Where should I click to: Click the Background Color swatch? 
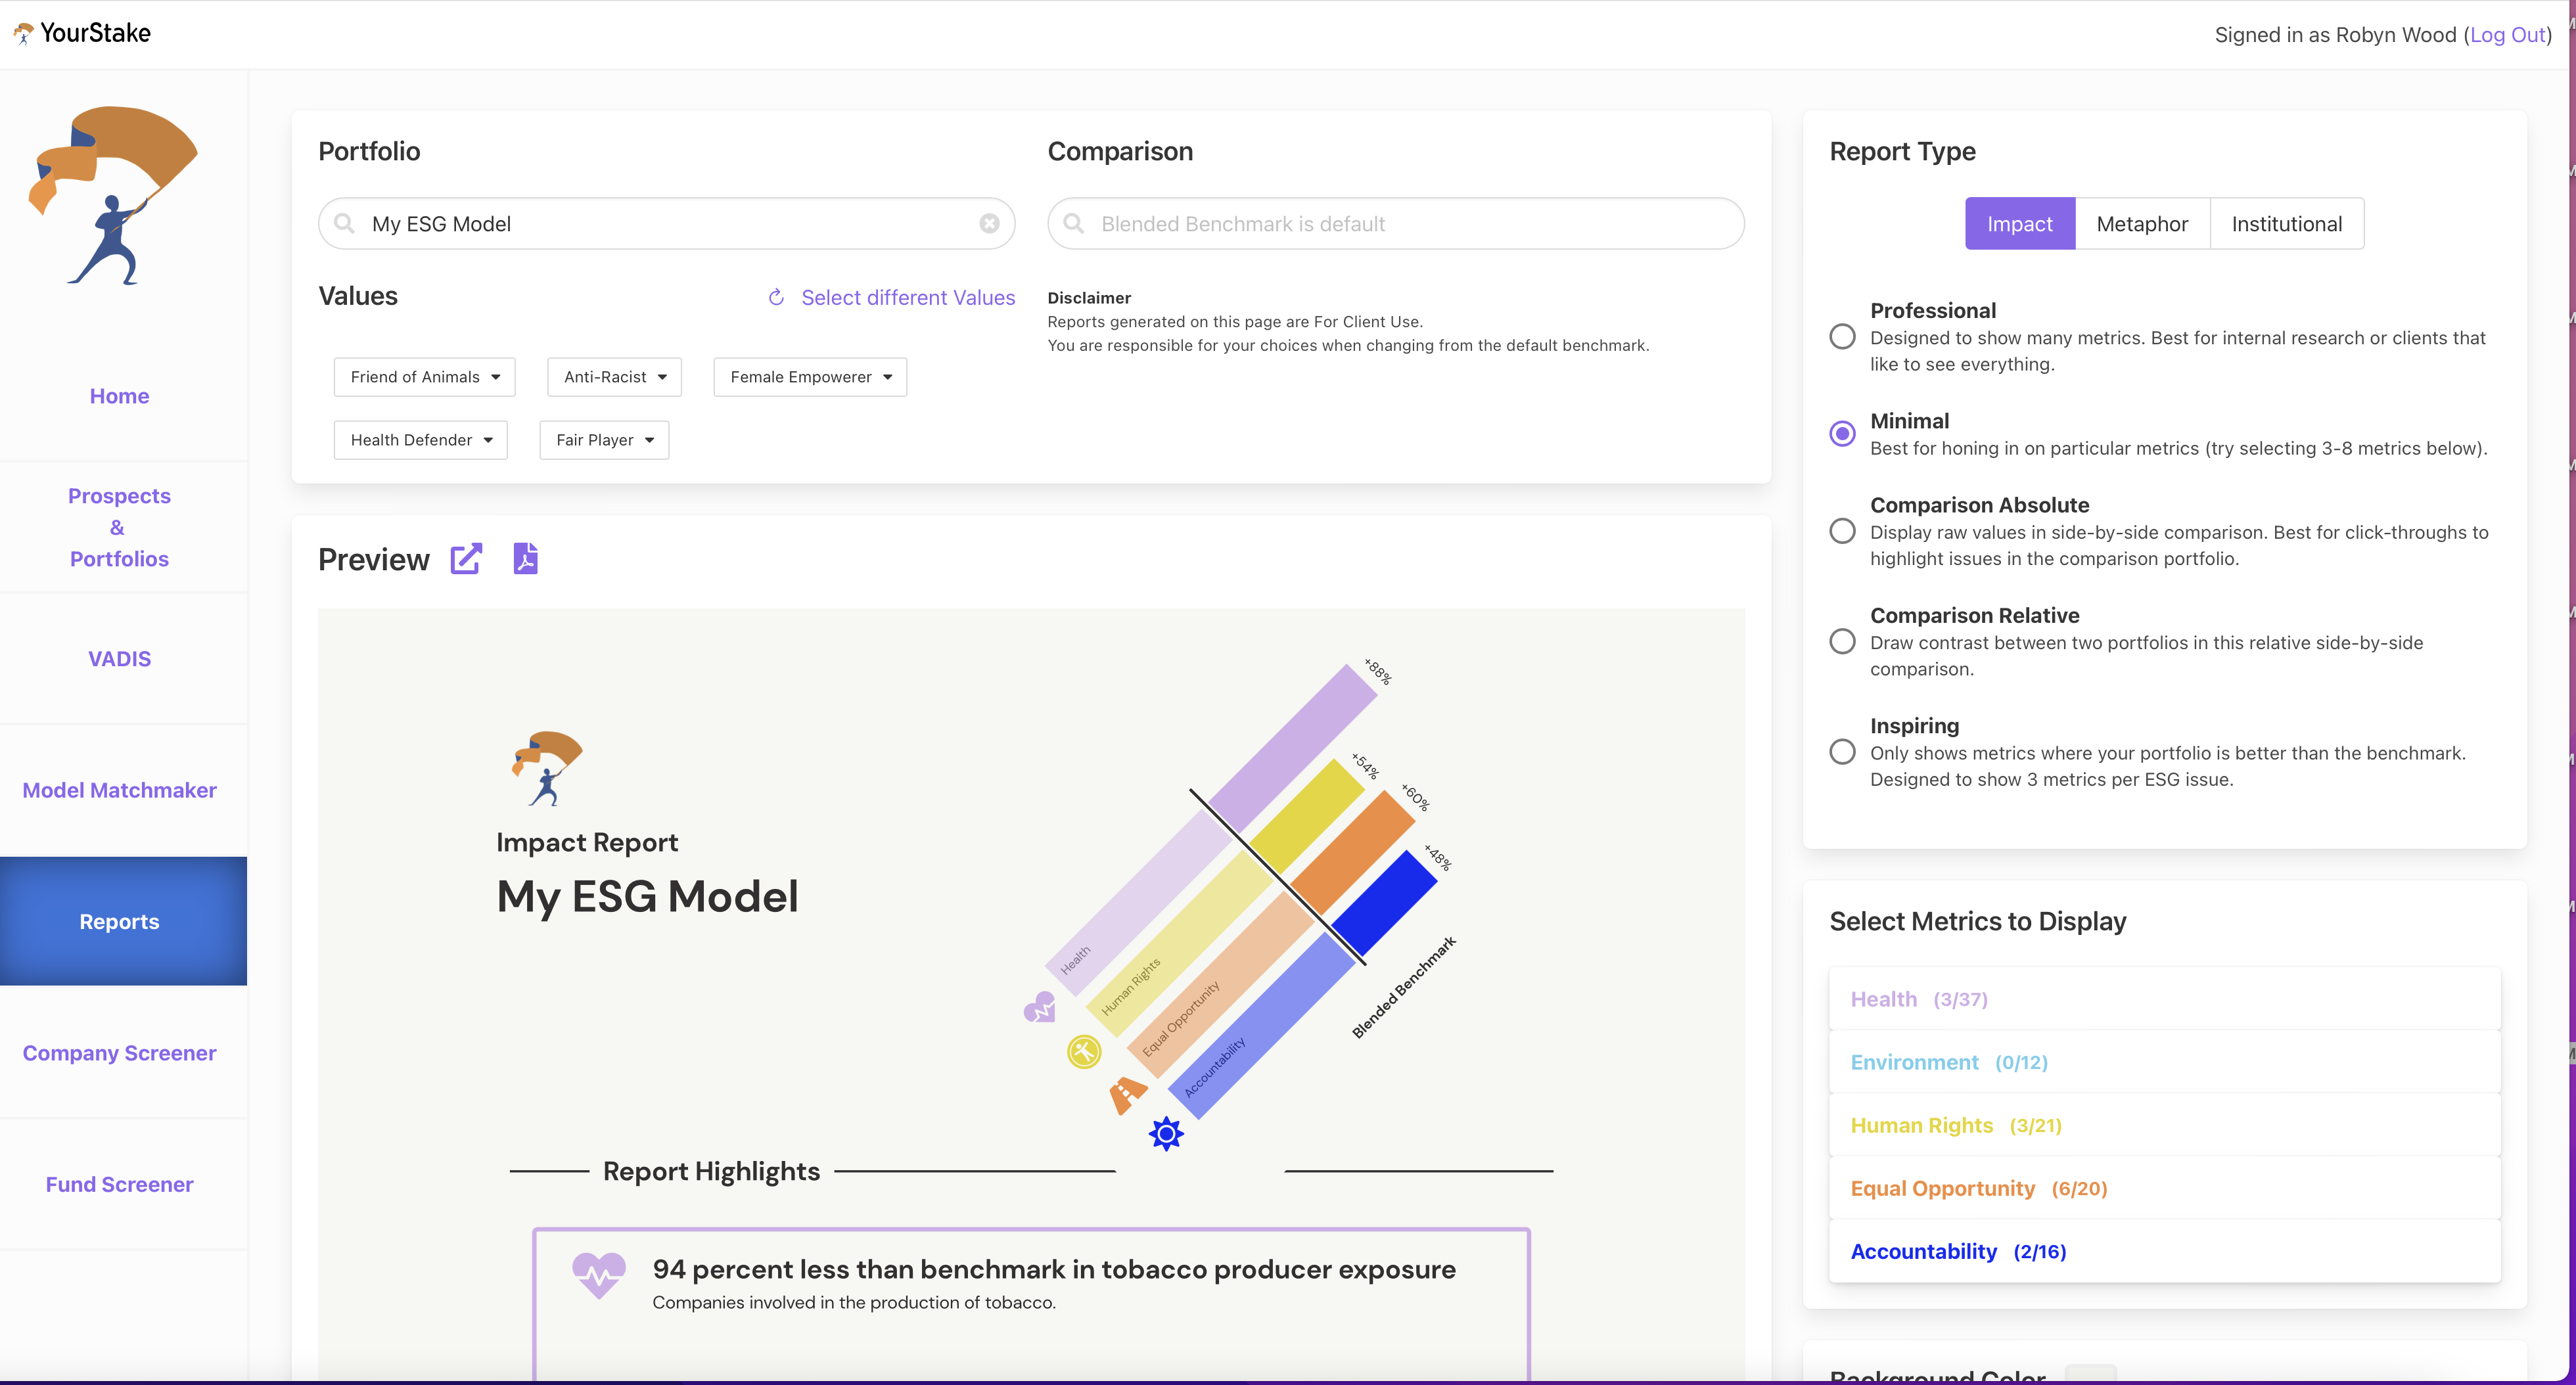pyautogui.click(x=2090, y=1374)
